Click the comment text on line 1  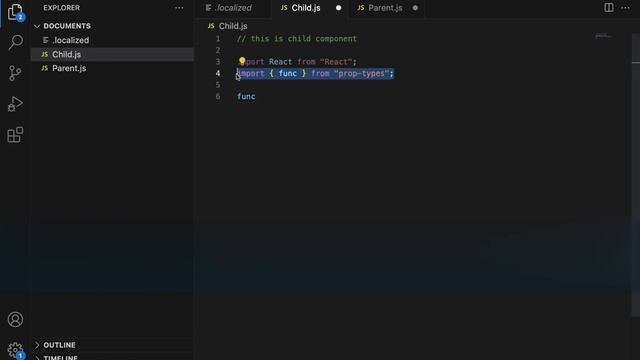click(297, 39)
